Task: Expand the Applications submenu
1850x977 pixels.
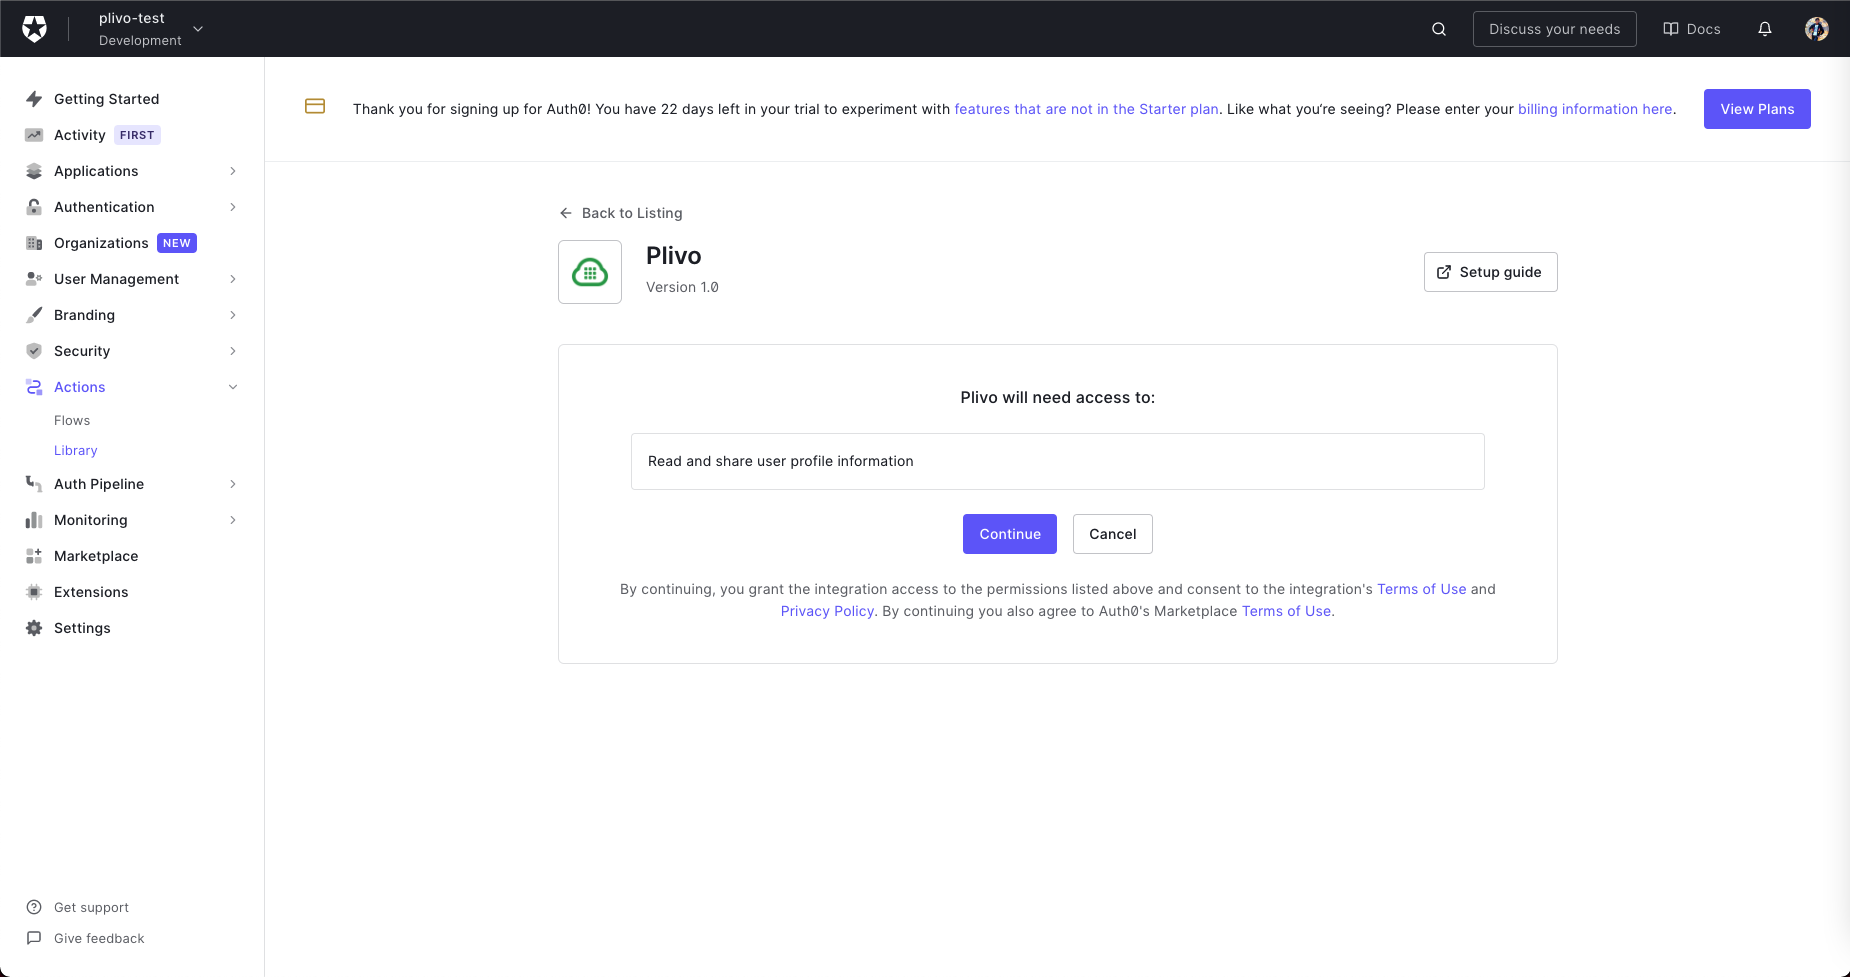Action: (x=233, y=171)
